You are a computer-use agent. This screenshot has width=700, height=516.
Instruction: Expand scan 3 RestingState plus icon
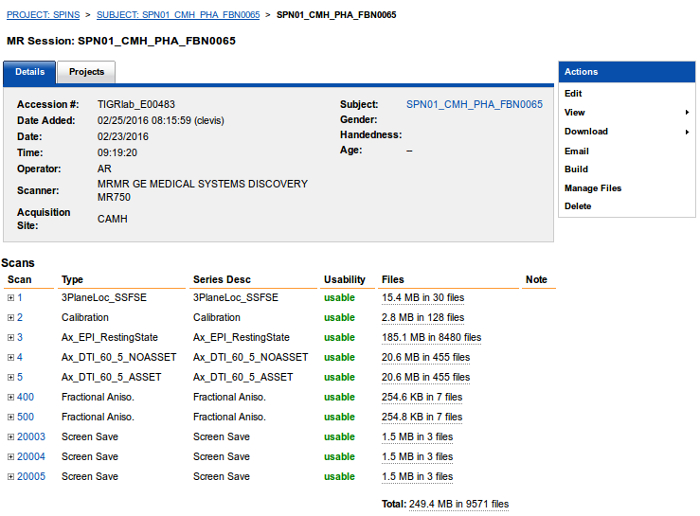pyautogui.click(x=11, y=337)
